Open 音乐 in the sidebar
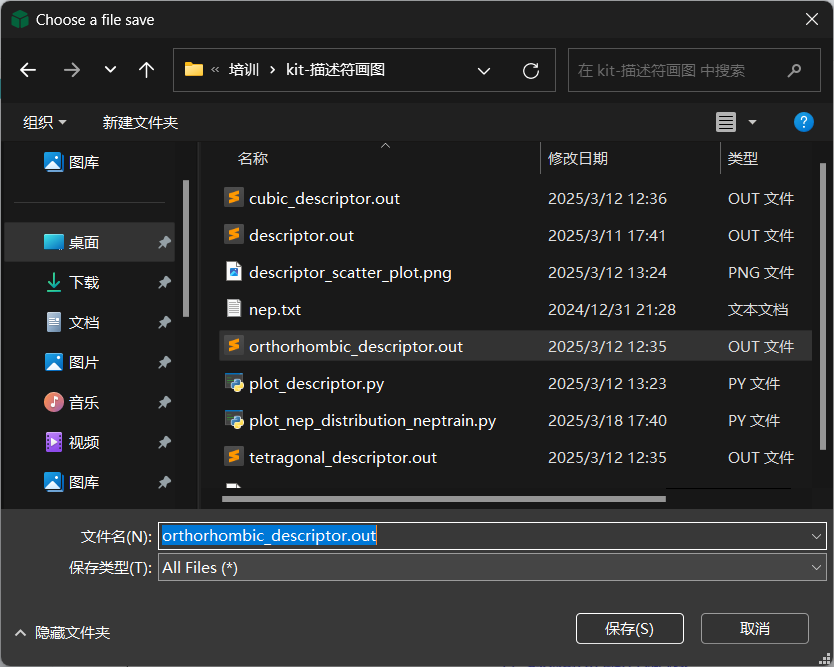This screenshot has width=834, height=667. [72, 402]
